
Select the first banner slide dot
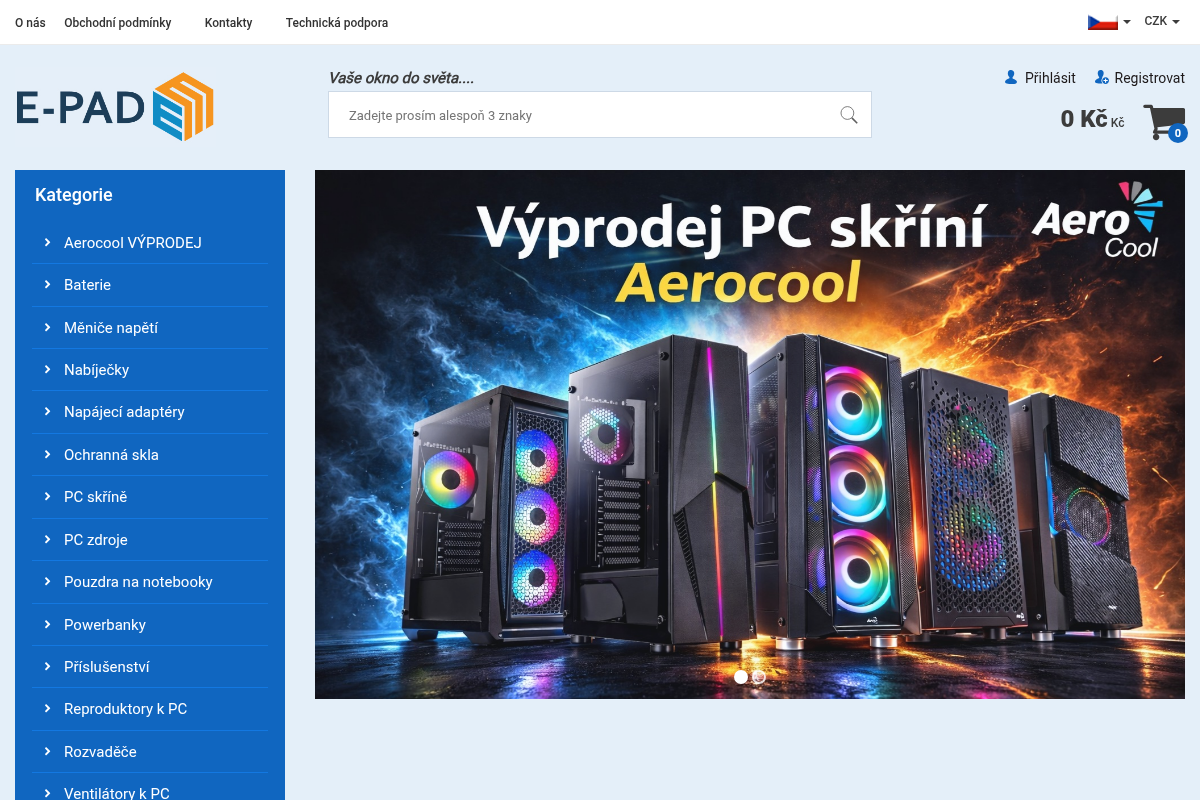pos(741,677)
